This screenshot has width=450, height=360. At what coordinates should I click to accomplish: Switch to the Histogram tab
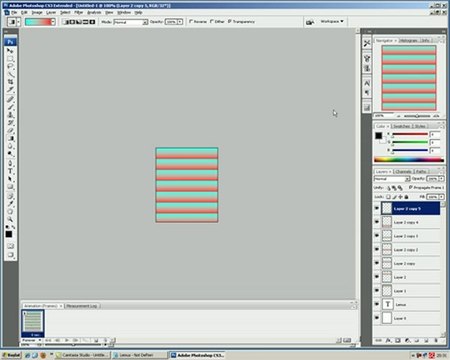pyautogui.click(x=408, y=40)
